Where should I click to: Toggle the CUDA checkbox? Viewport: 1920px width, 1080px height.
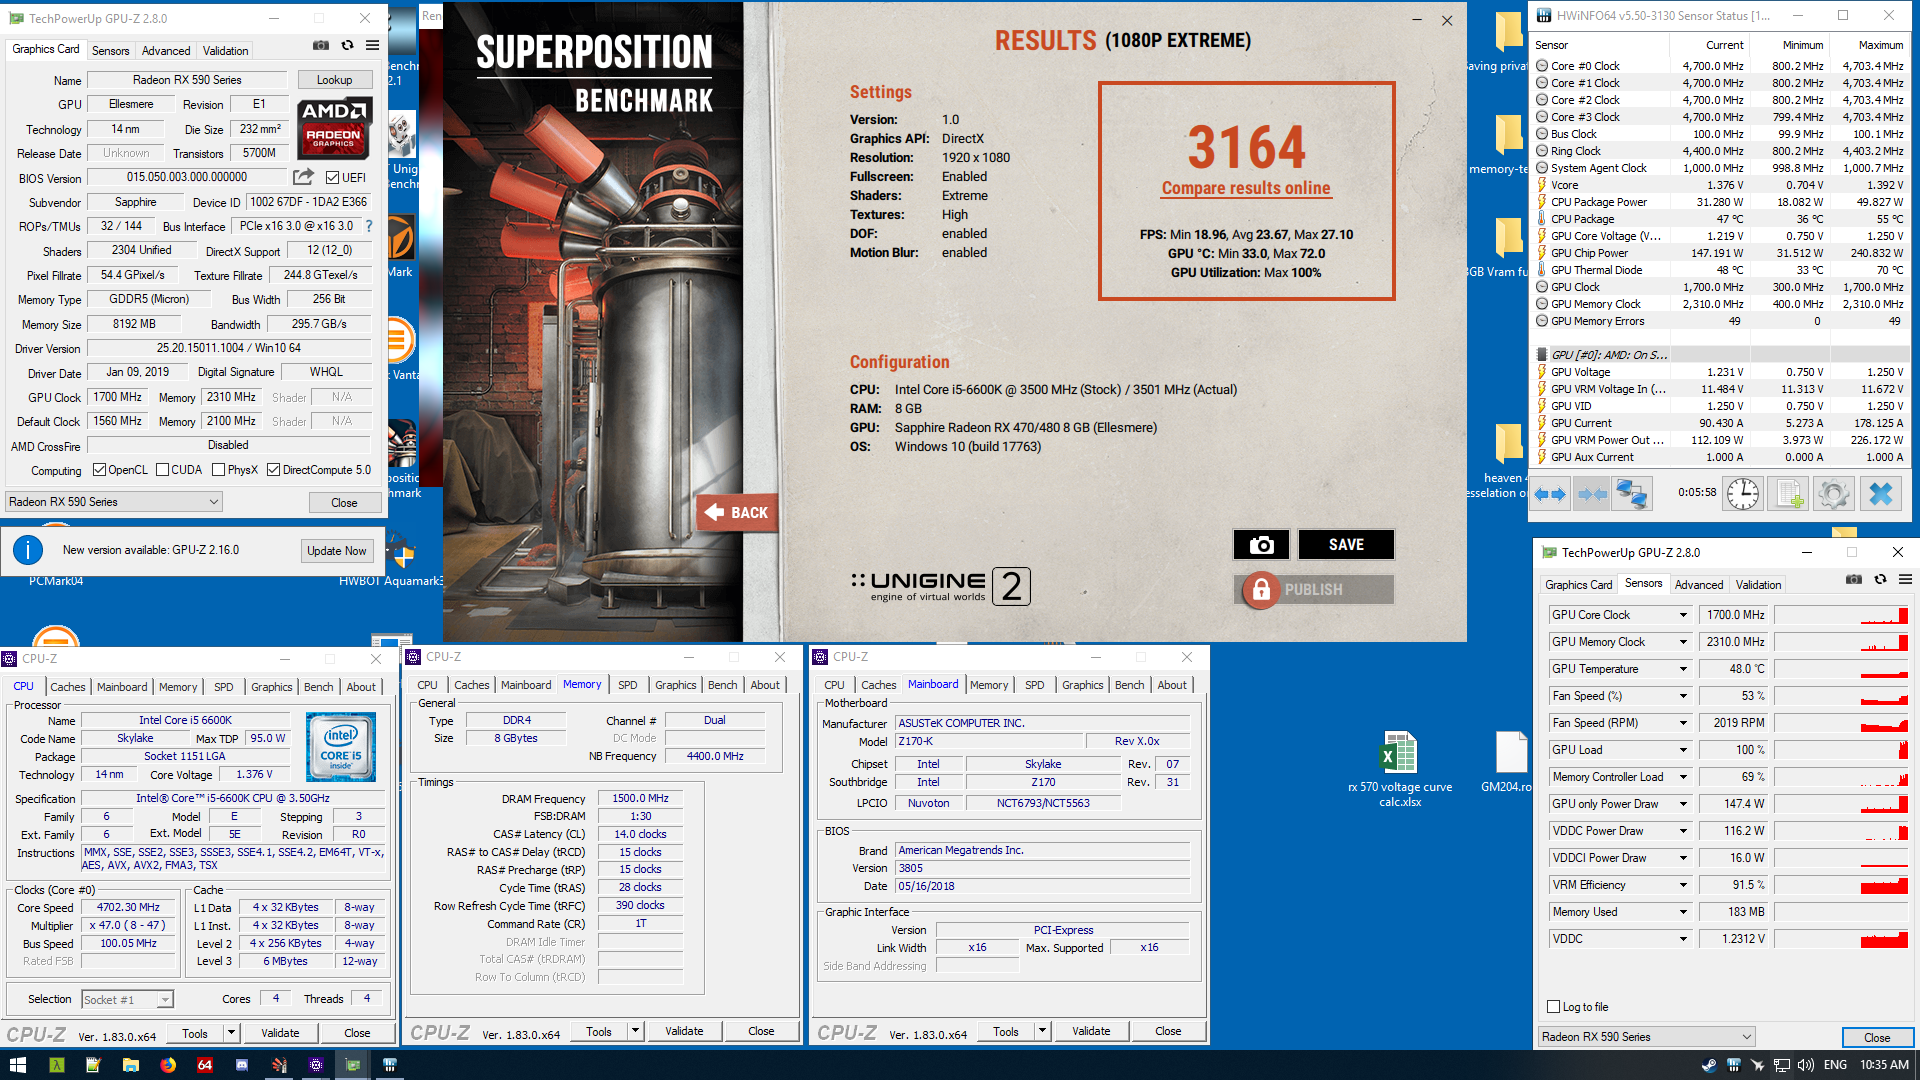tap(162, 470)
